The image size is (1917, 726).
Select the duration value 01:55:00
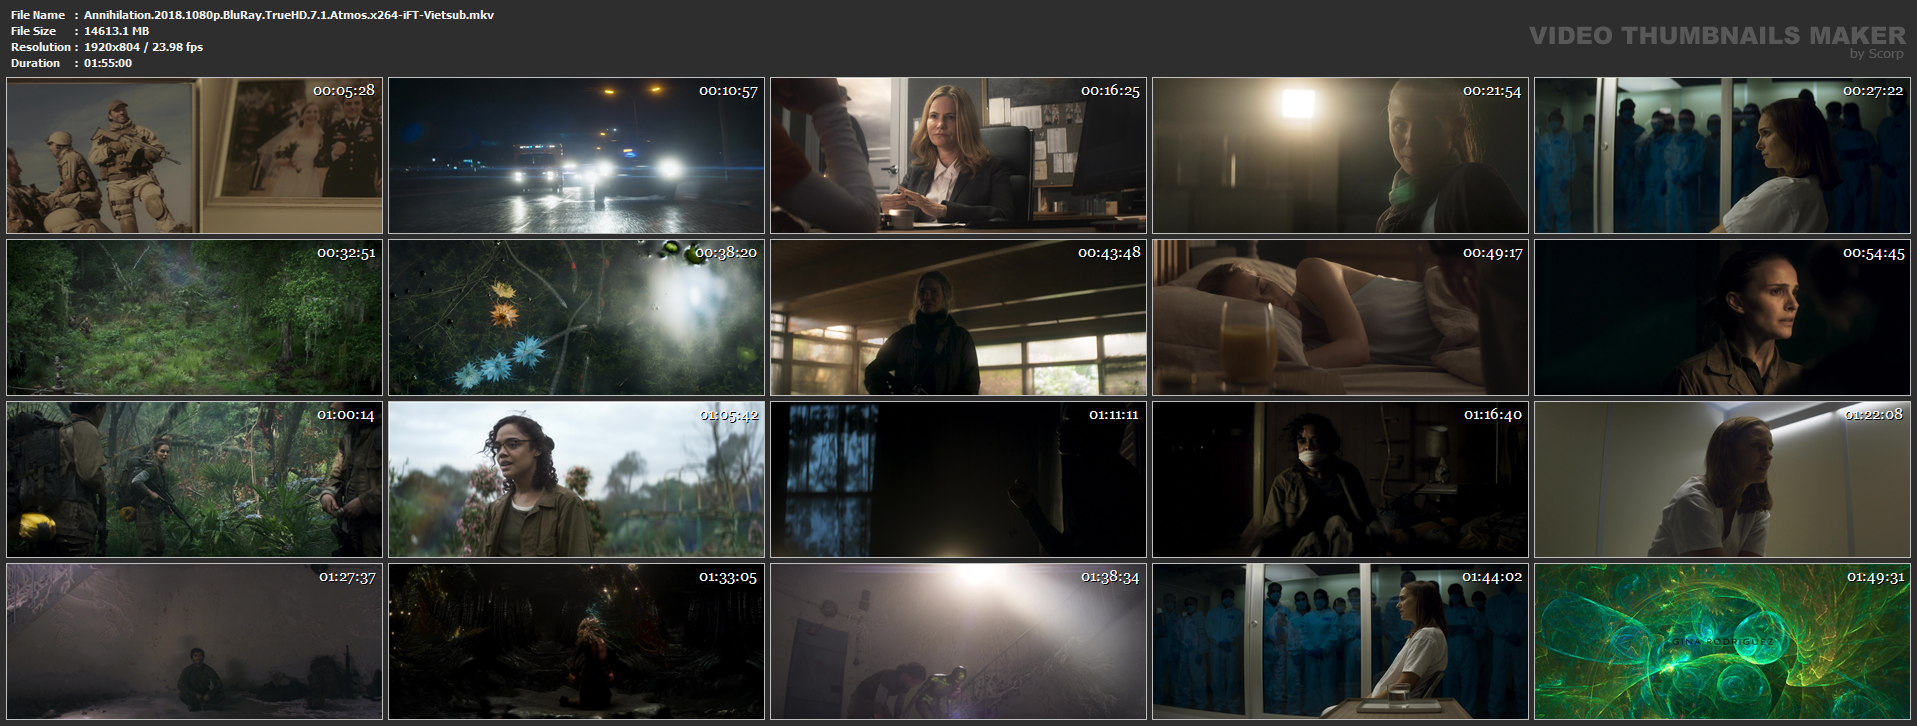tap(108, 63)
